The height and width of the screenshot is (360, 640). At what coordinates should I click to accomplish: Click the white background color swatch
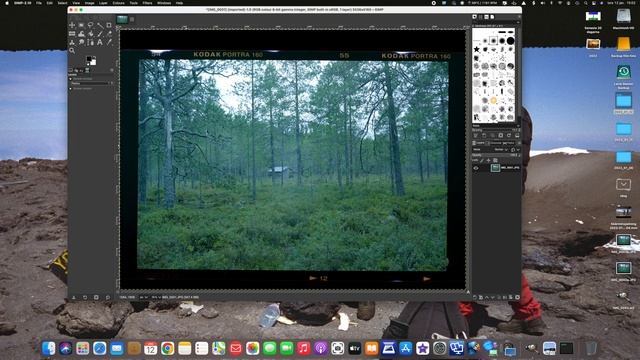tap(93, 62)
